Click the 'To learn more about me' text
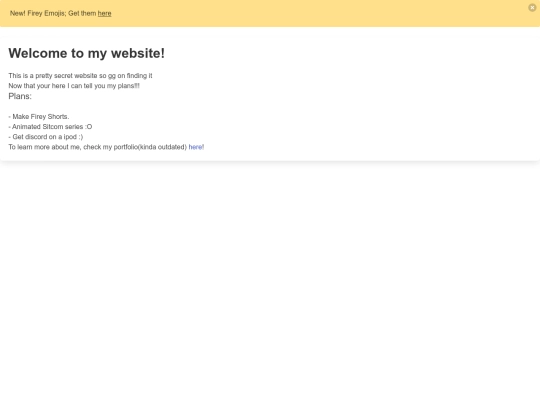This screenshot has height=405, width=540. click(98, 147)
